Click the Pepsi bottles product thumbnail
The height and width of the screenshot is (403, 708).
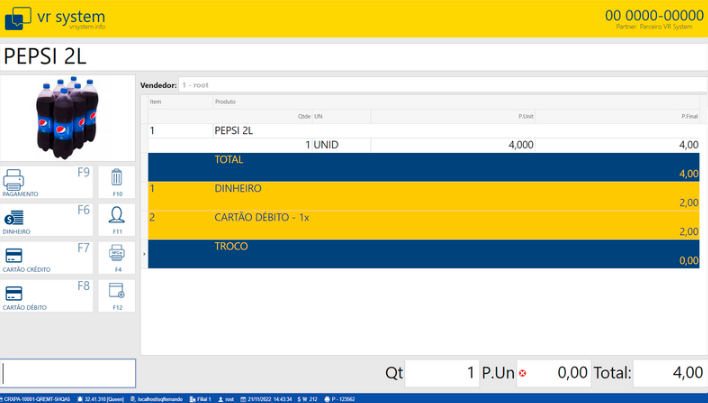pyautogui.click(x=68, y=118)
